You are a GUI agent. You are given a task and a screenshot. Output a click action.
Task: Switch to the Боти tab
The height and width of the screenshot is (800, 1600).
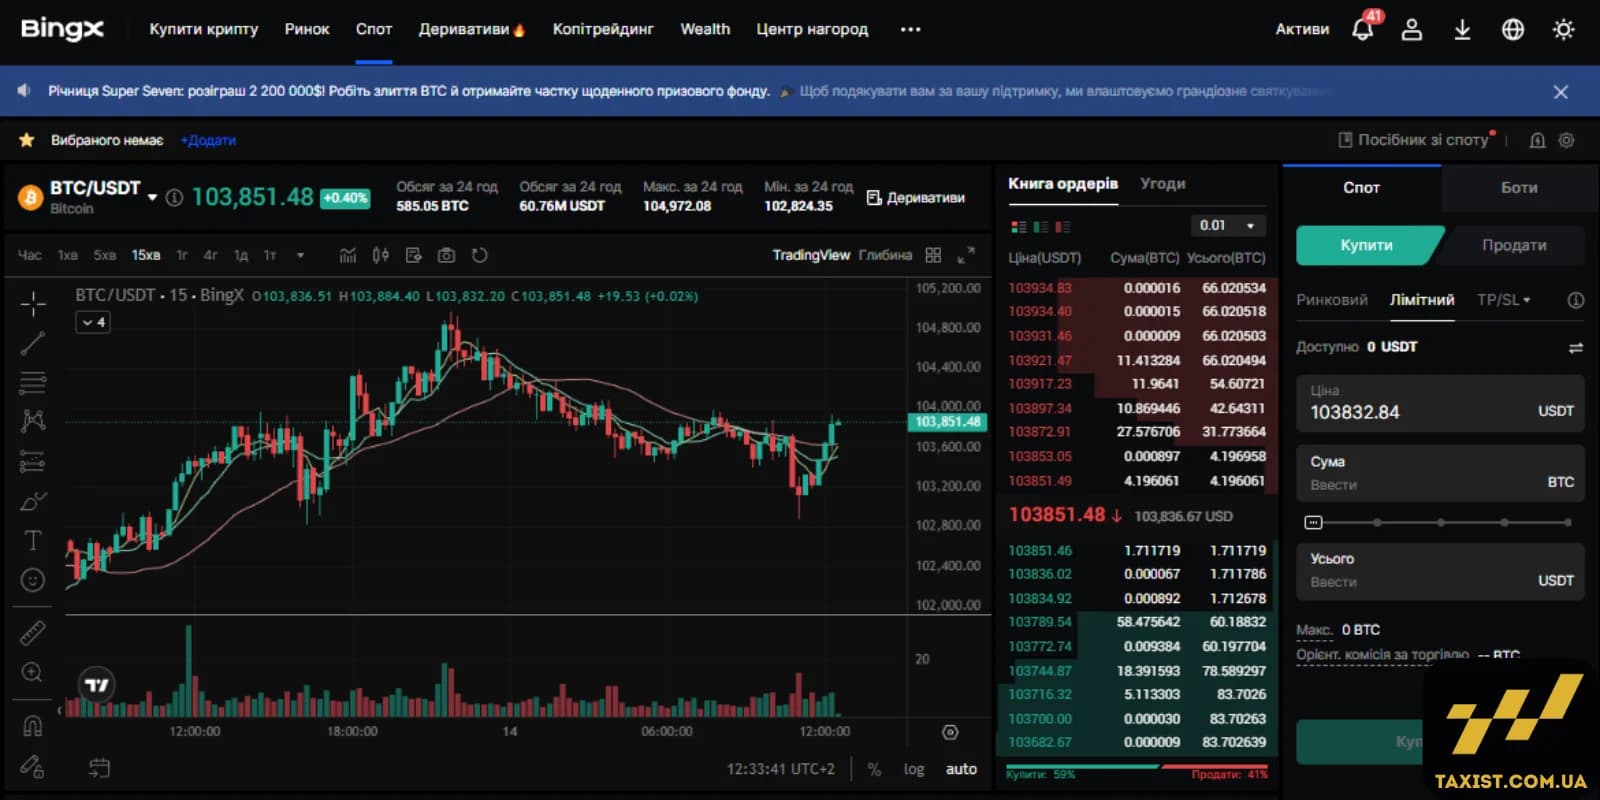1519,187
